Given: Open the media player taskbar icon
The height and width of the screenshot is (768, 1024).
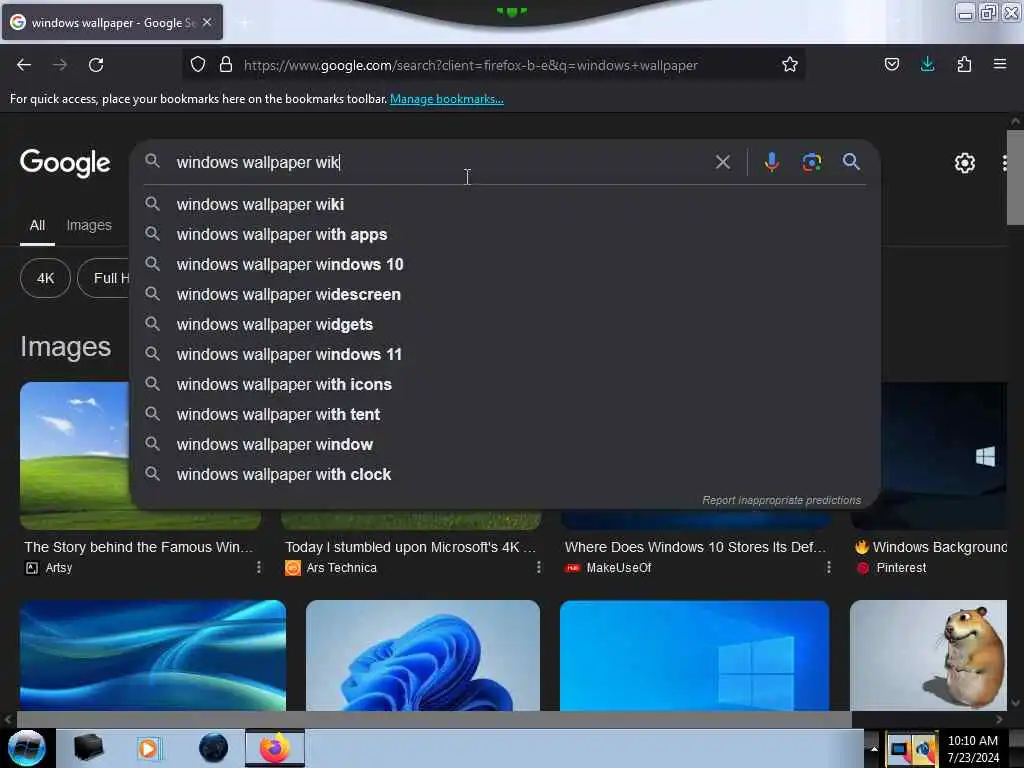Looking at the screenshot, I should coord(148,748).
